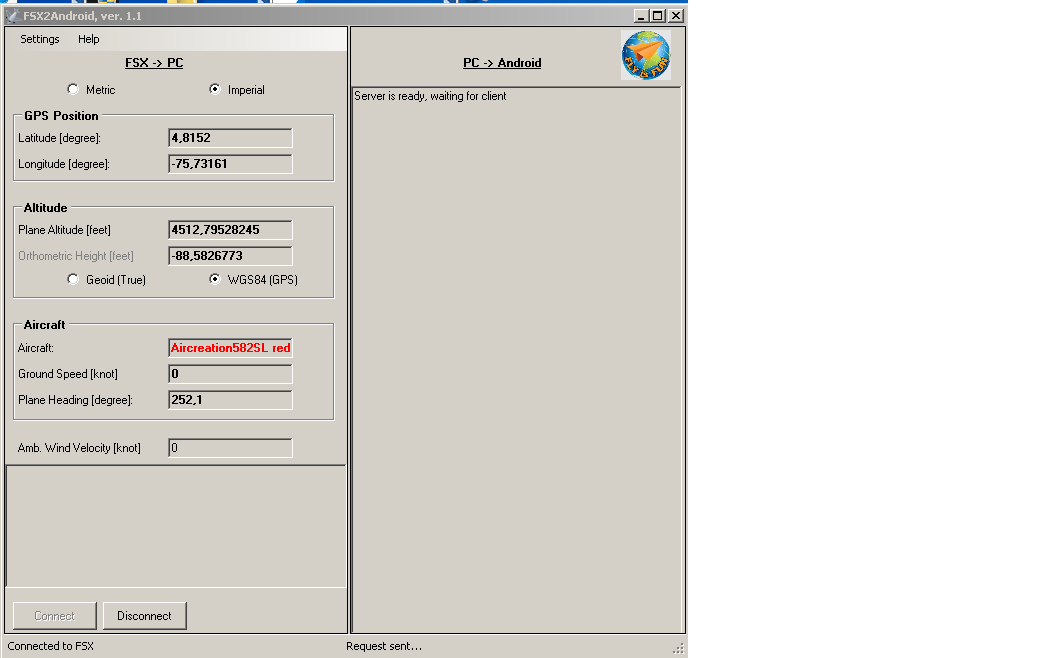Click the 'Orthometric Height [feet]' label

pos(76,256)
